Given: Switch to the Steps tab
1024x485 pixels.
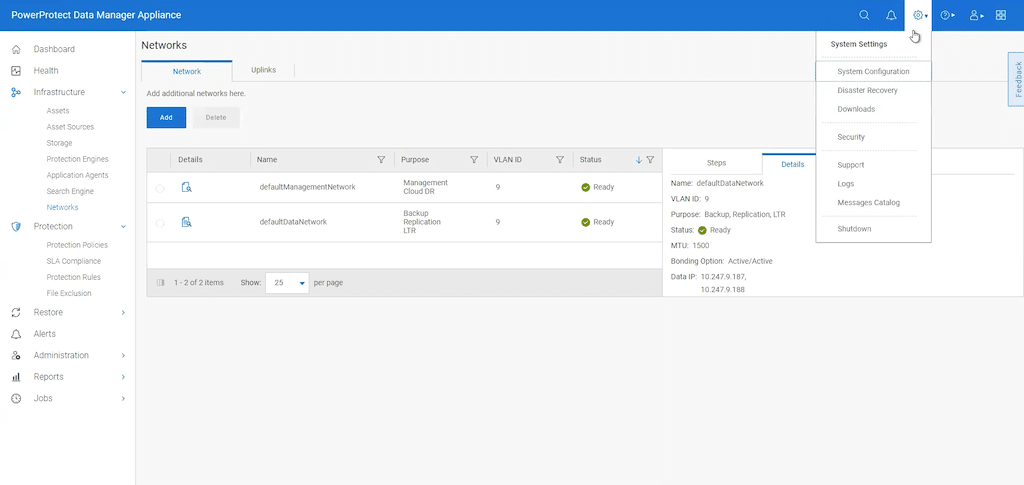Looking at the screenshot, I should pos(716,163).
